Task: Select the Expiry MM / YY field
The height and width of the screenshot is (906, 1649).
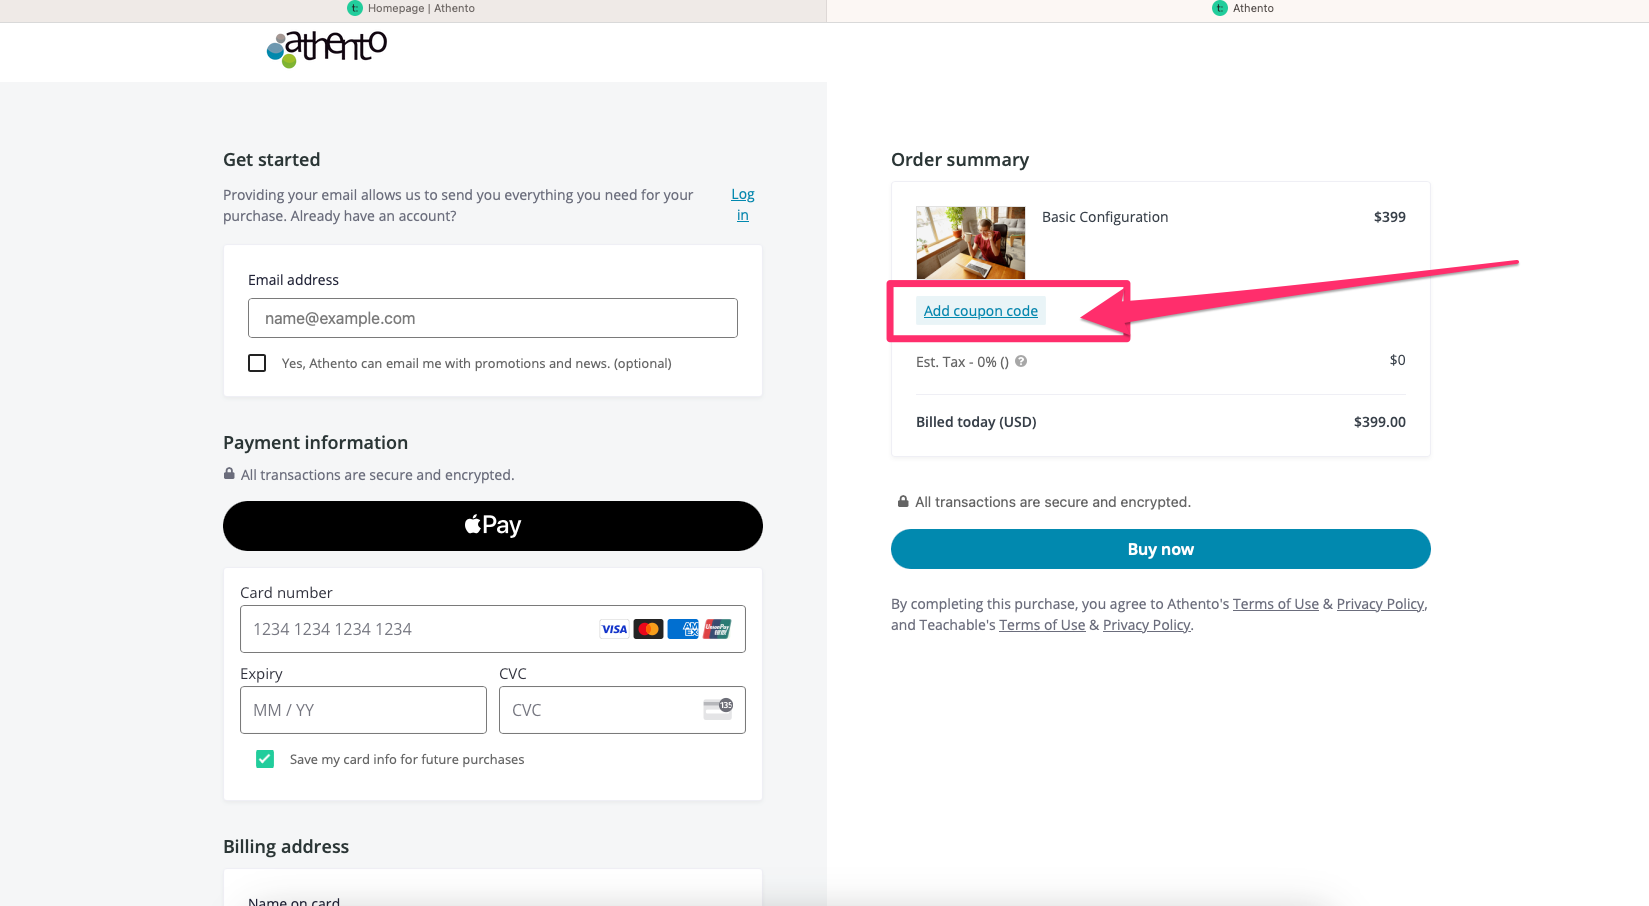Action: 363,710
